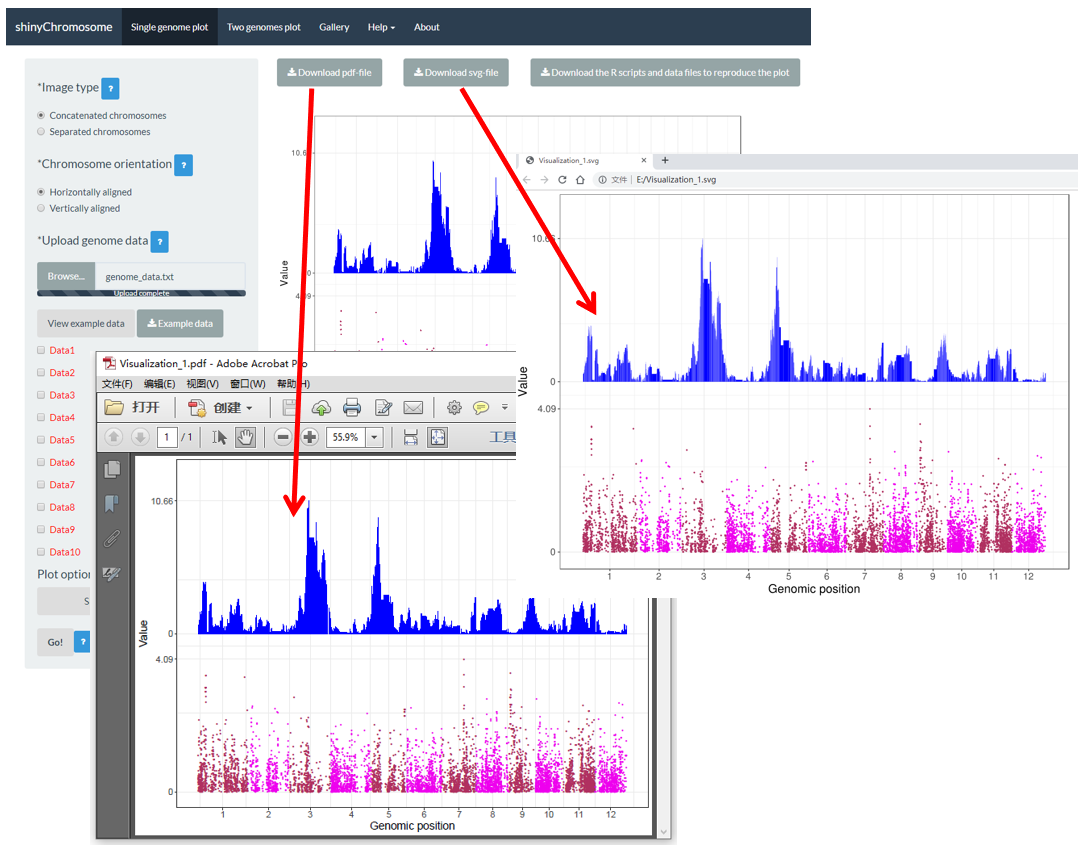Image resolution: width=1078 pixels, height=845 pixels.
Task: Select Vertically aligned radio option
Action: tap(41, 208)
